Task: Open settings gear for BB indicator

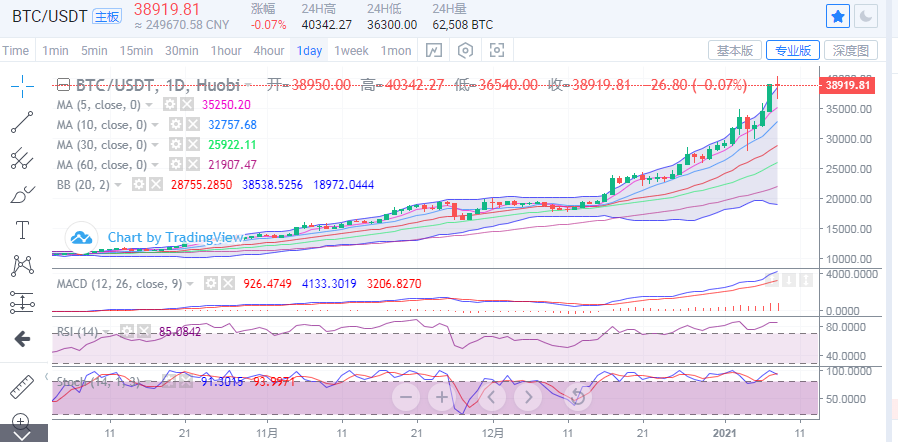Action: pos(139,185)
